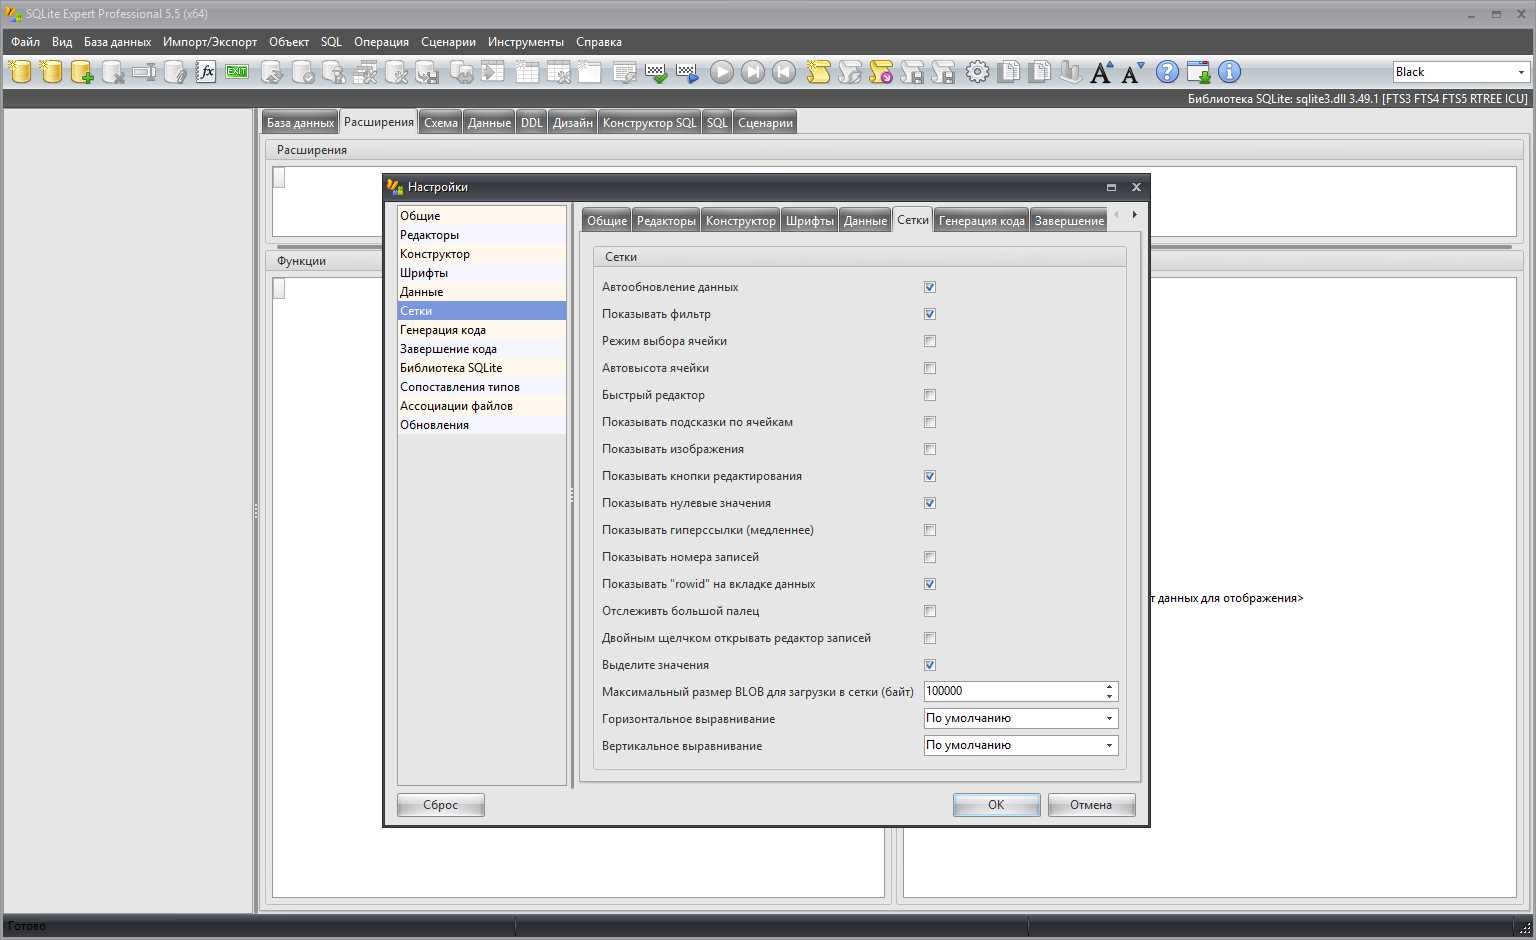Open the Инструменты menu

pos(525,42)
